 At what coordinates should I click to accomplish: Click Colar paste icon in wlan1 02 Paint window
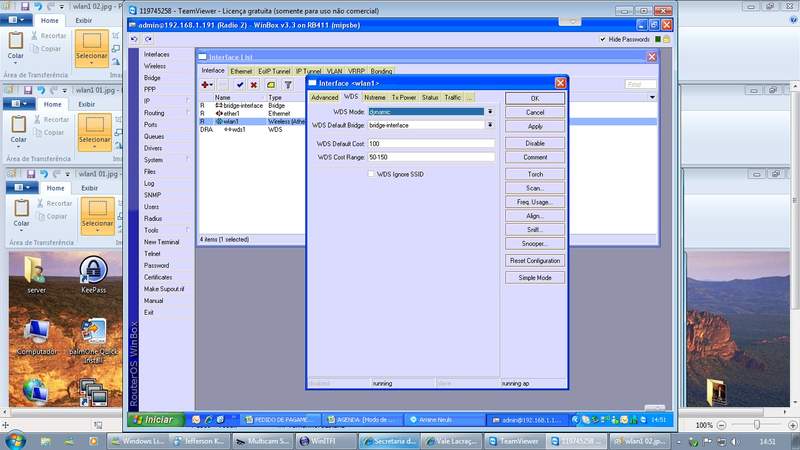(15, 46)
